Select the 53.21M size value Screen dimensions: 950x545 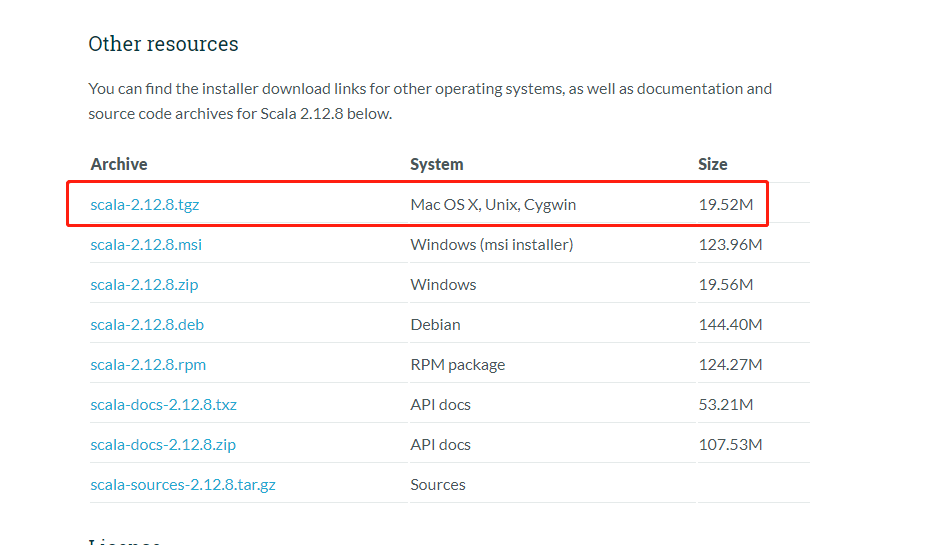pos(726,405)
